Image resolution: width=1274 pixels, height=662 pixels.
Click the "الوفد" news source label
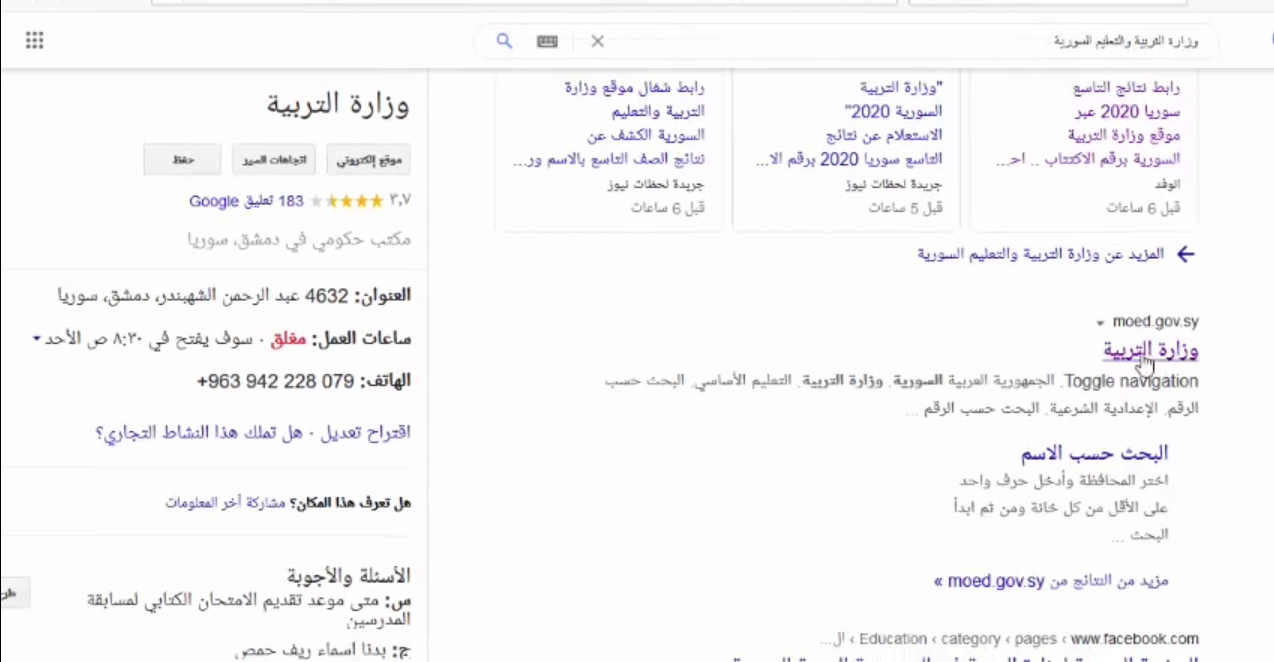click(1168, 184)
